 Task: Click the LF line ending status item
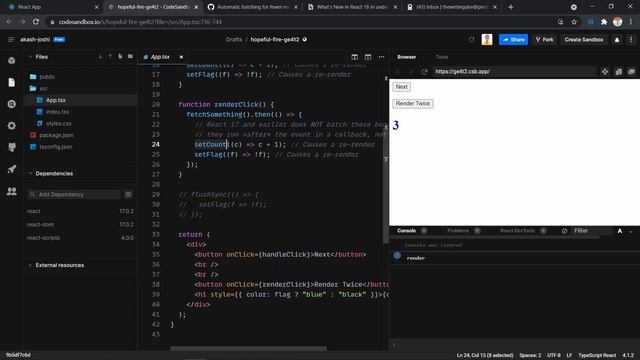[x=569, y=355]
